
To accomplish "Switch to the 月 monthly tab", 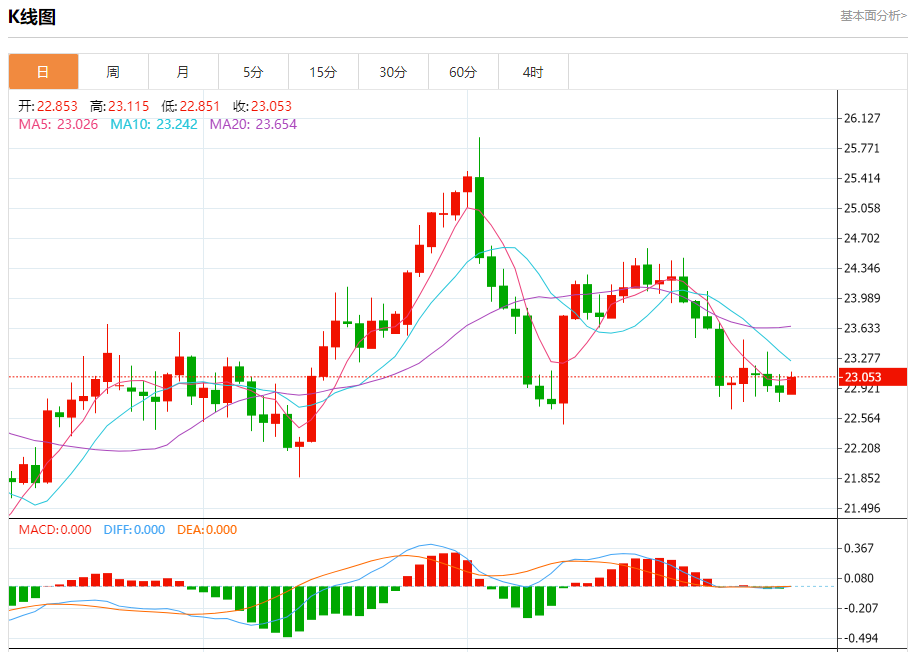I will coord(183,72).
